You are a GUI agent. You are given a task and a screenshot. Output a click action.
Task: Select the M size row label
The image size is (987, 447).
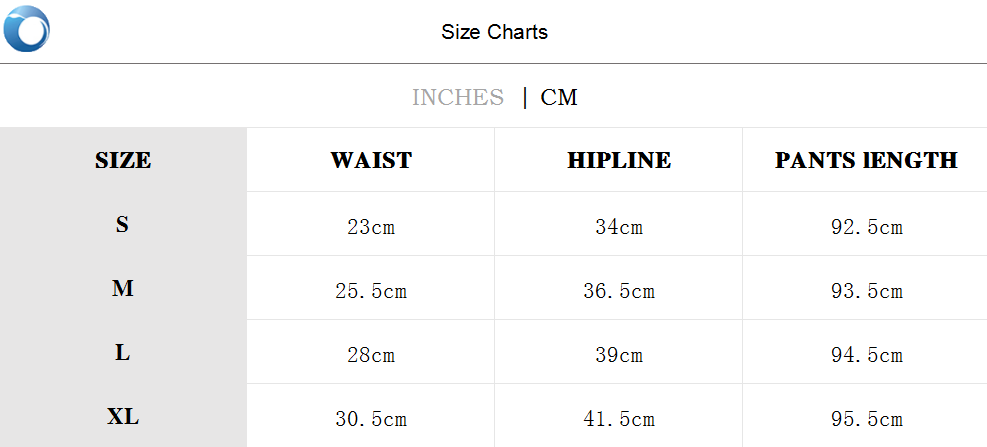[123, 289]
